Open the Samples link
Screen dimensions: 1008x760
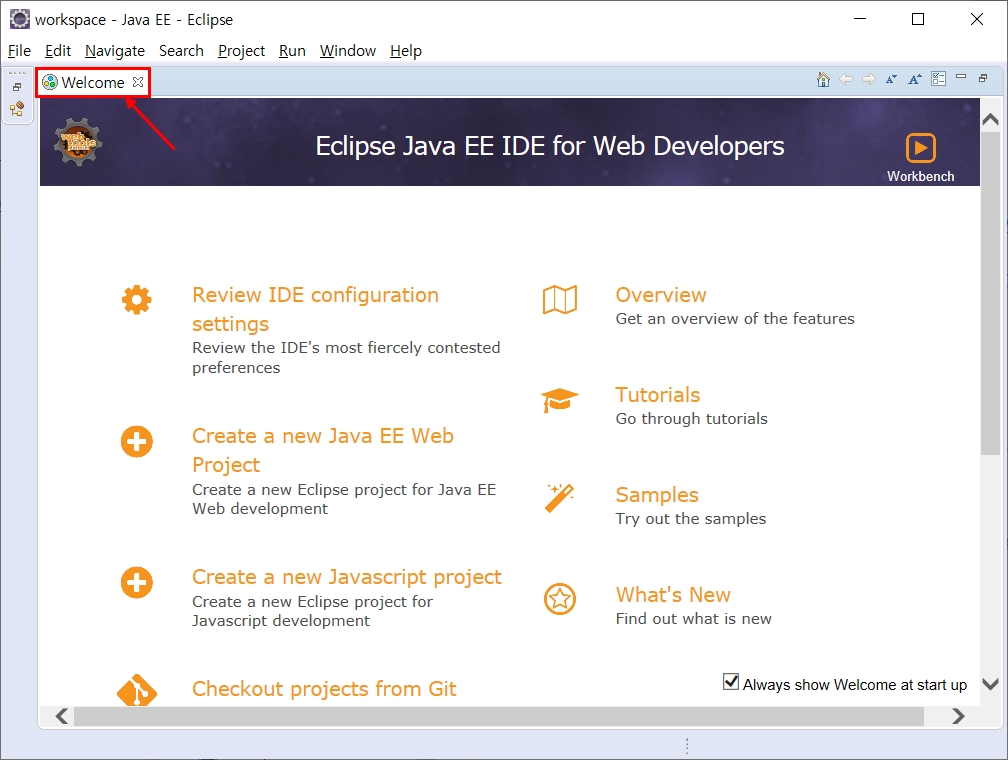[657, 494]
